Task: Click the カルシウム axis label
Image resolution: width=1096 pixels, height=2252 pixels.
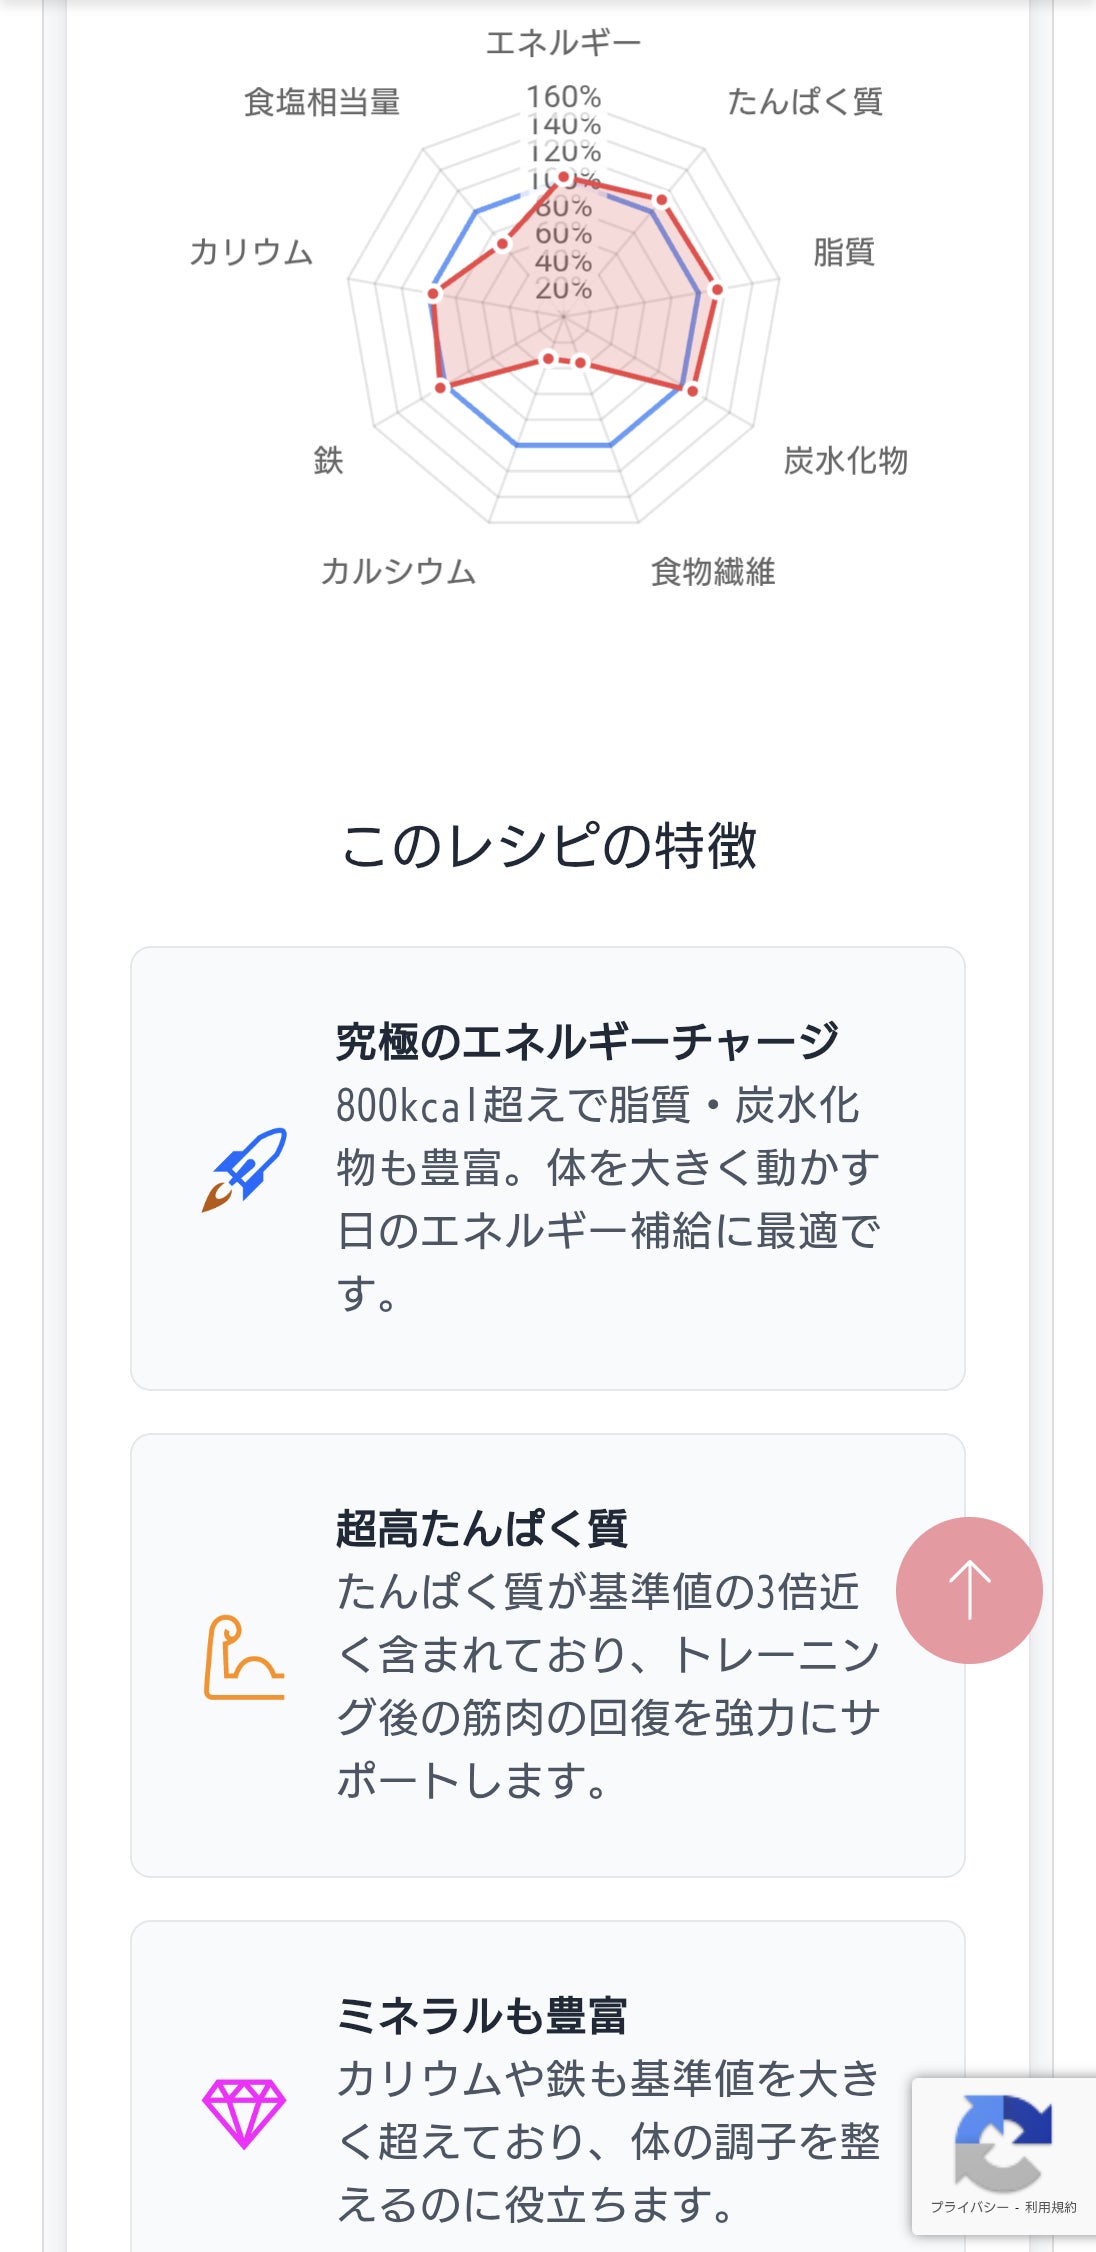Action: click(x=398, y=572)
